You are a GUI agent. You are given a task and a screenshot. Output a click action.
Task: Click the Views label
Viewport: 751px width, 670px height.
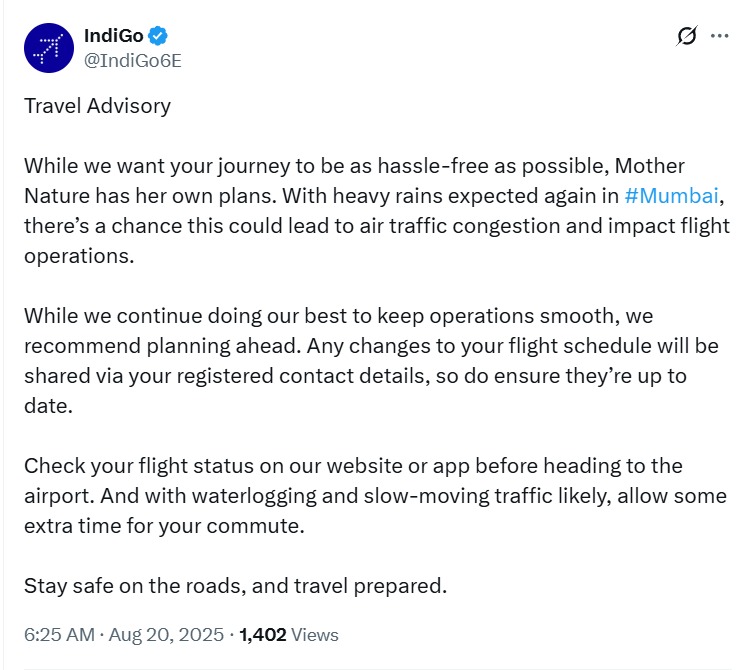coord(315,634)
